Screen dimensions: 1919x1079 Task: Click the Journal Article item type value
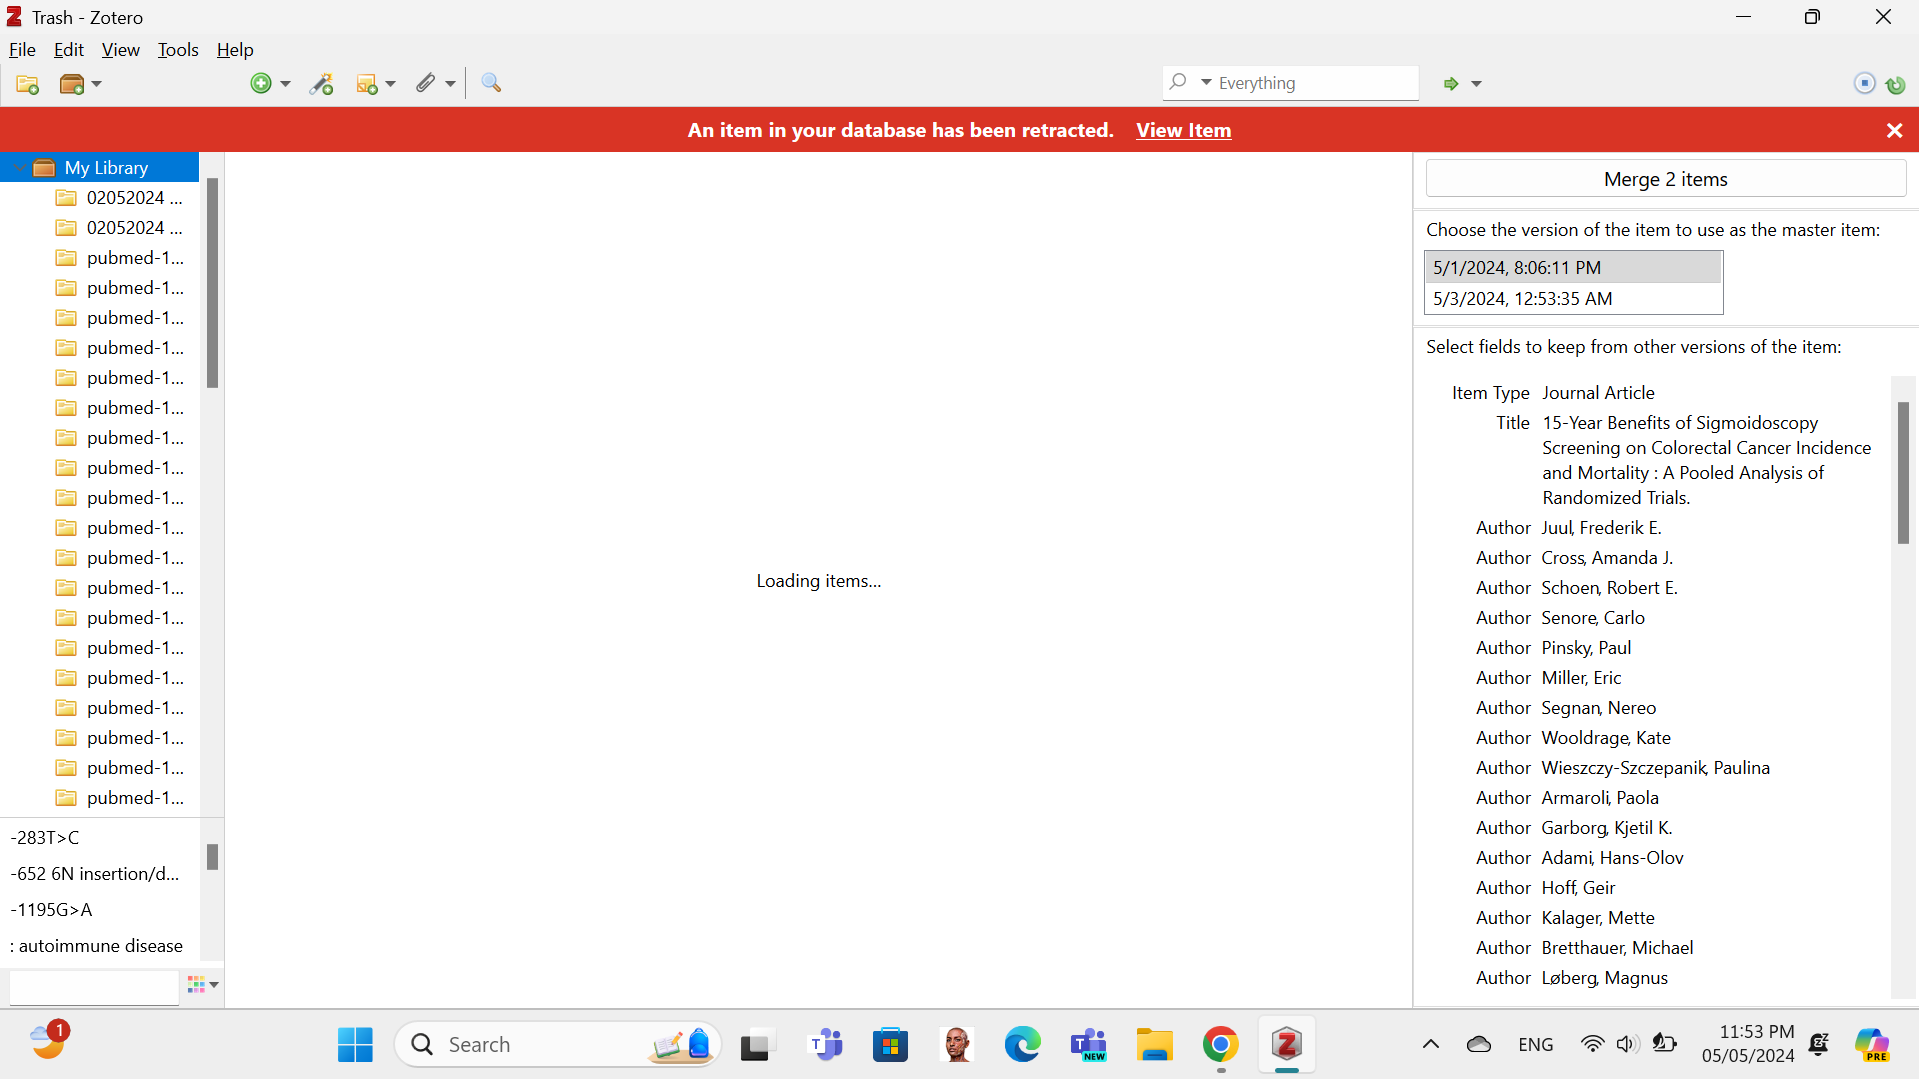[1598, 393]
